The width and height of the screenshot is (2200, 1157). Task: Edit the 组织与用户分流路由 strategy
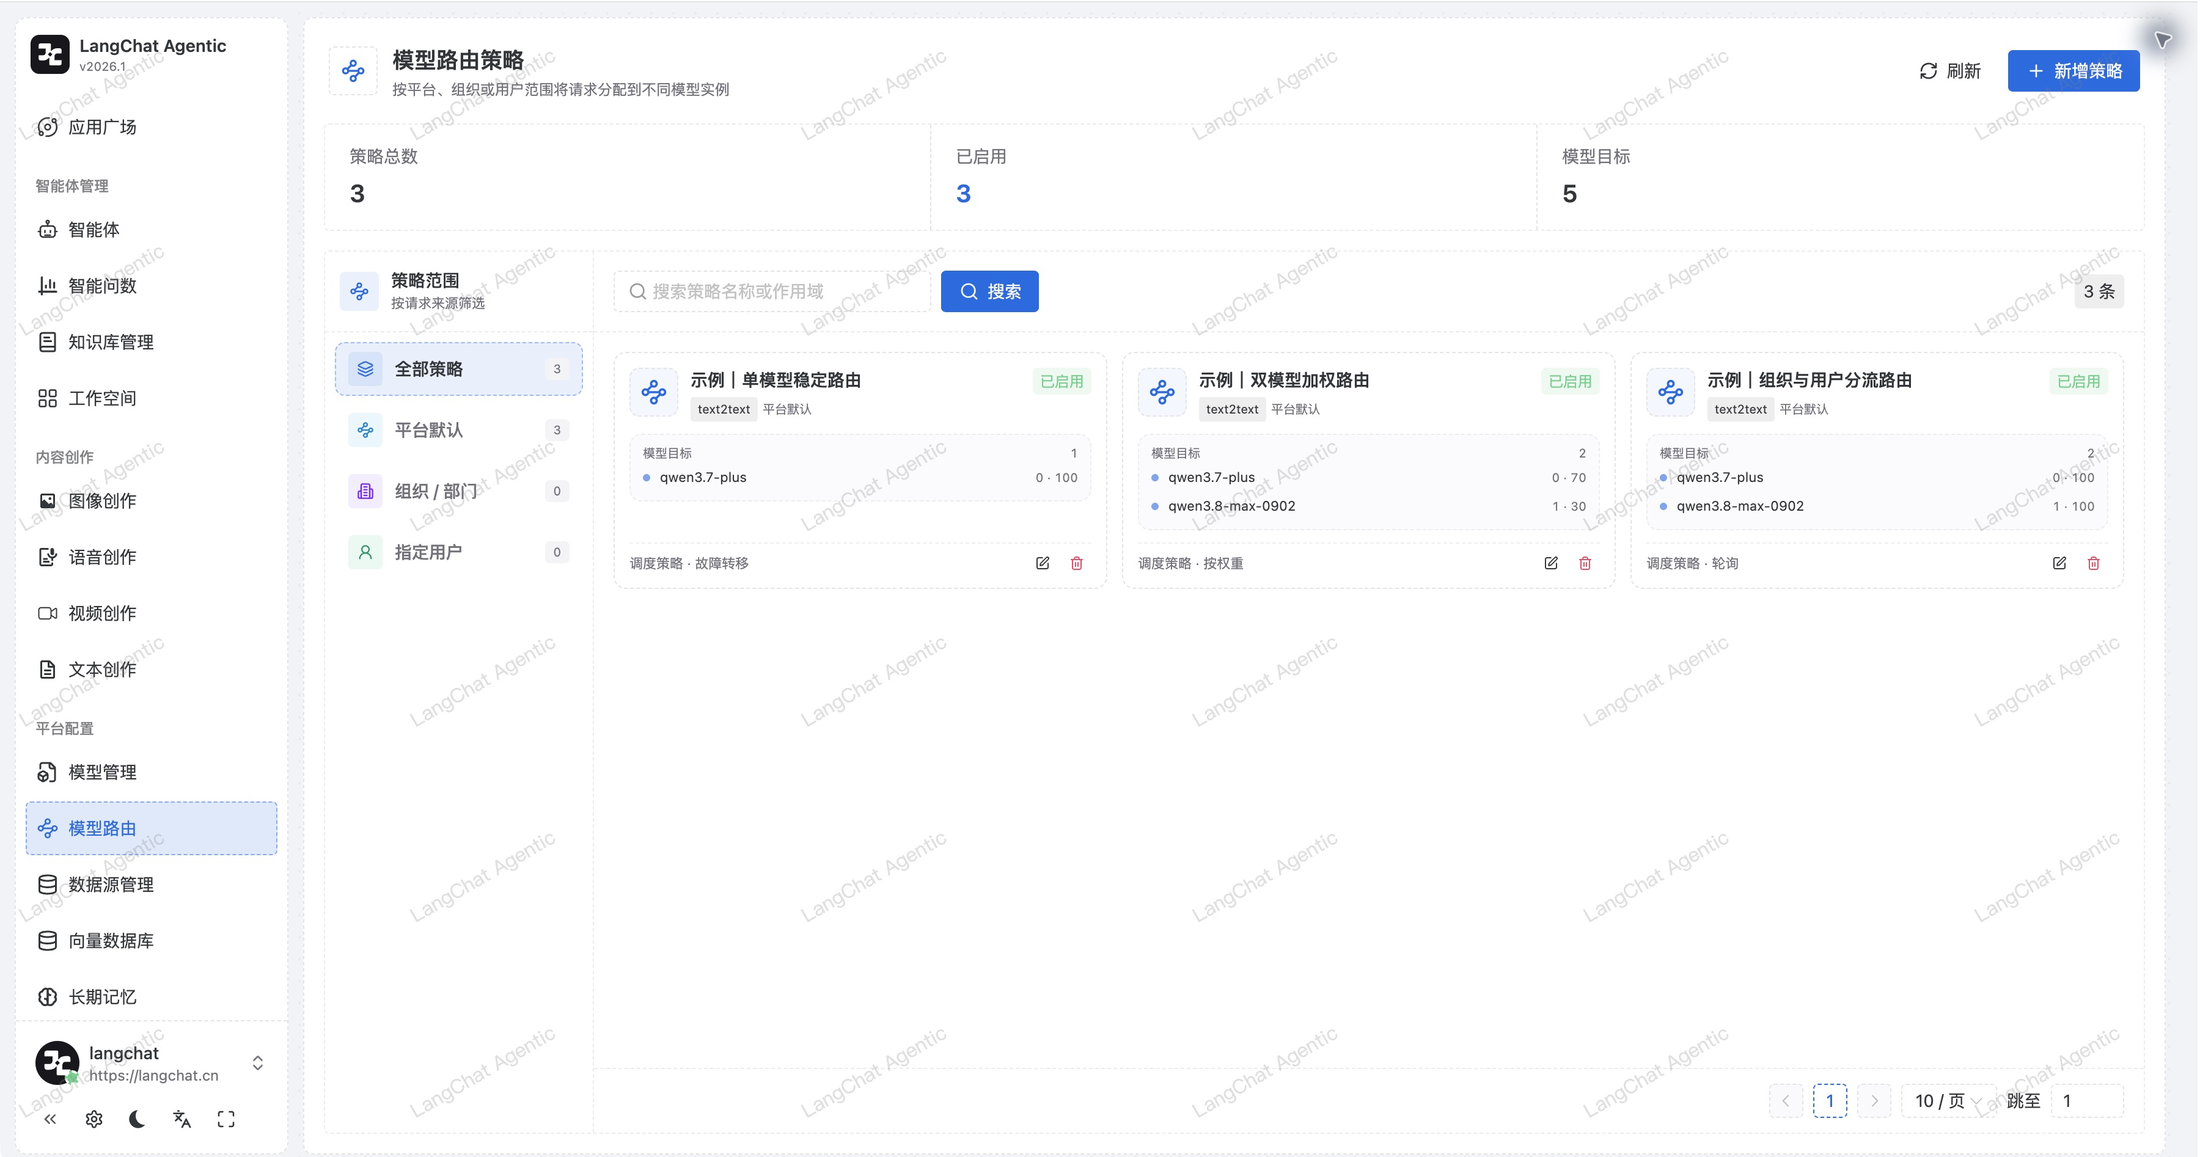pos(2059,563)
